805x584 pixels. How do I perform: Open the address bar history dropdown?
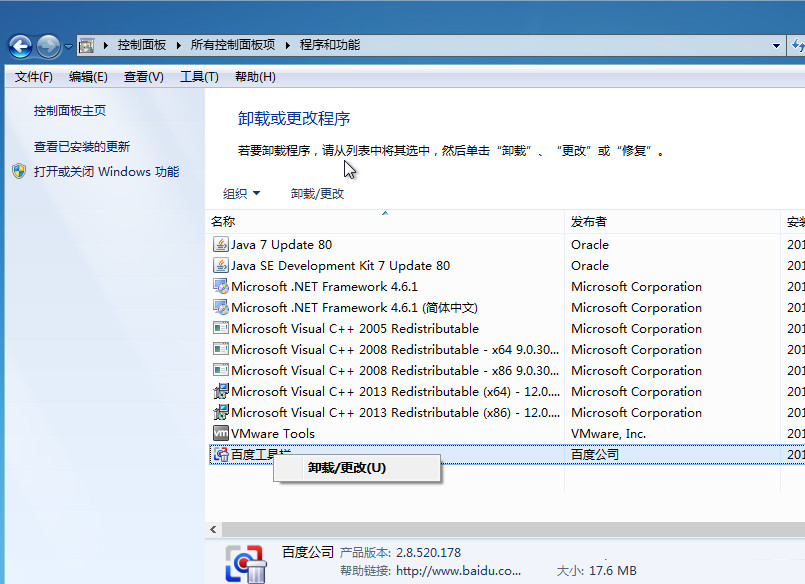click(x=776, y=46)
